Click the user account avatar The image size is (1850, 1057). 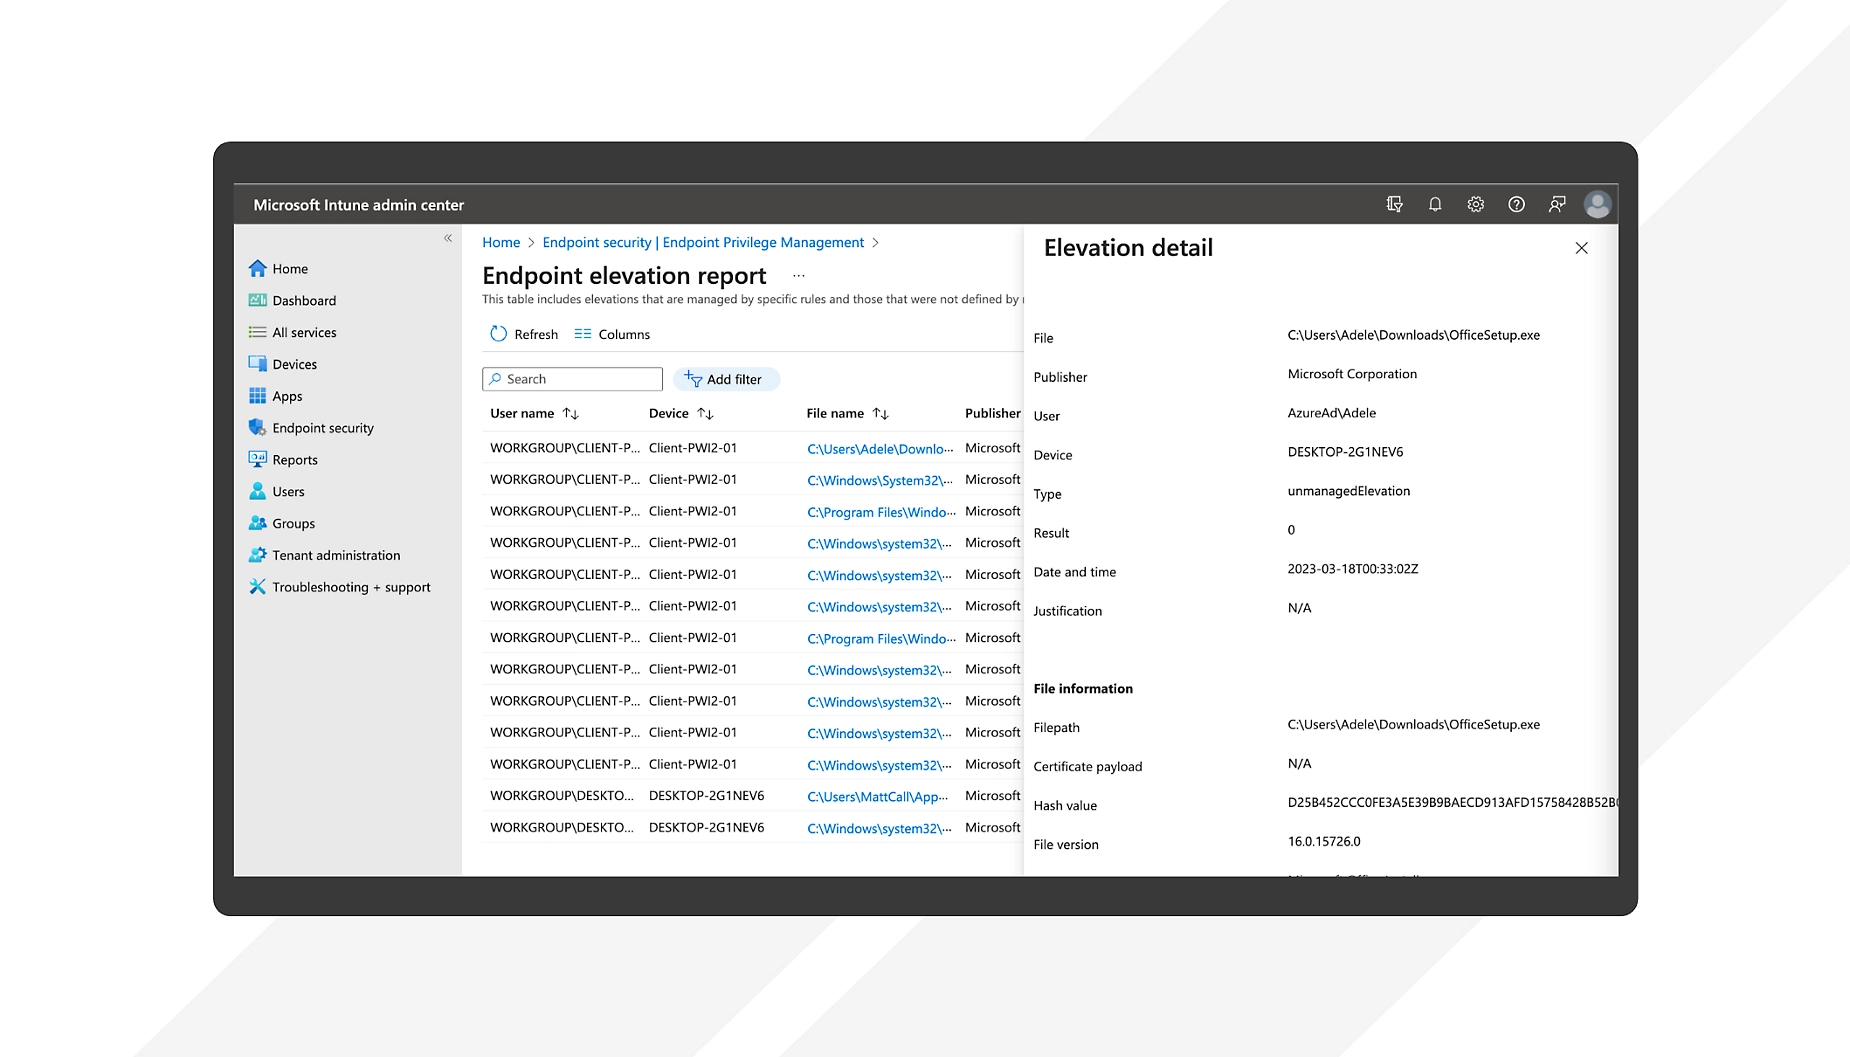pos(1597,204)
